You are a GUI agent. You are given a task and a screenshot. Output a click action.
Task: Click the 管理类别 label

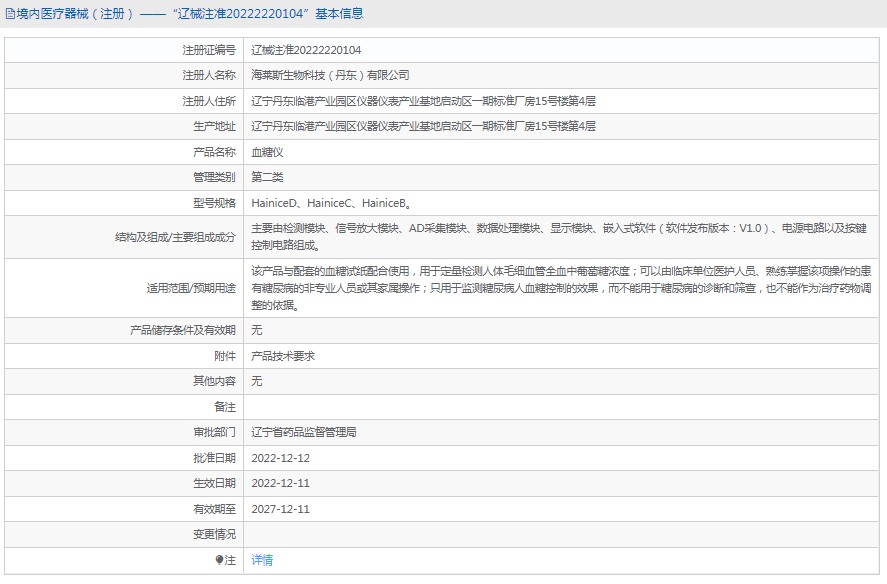coord(214,177)
